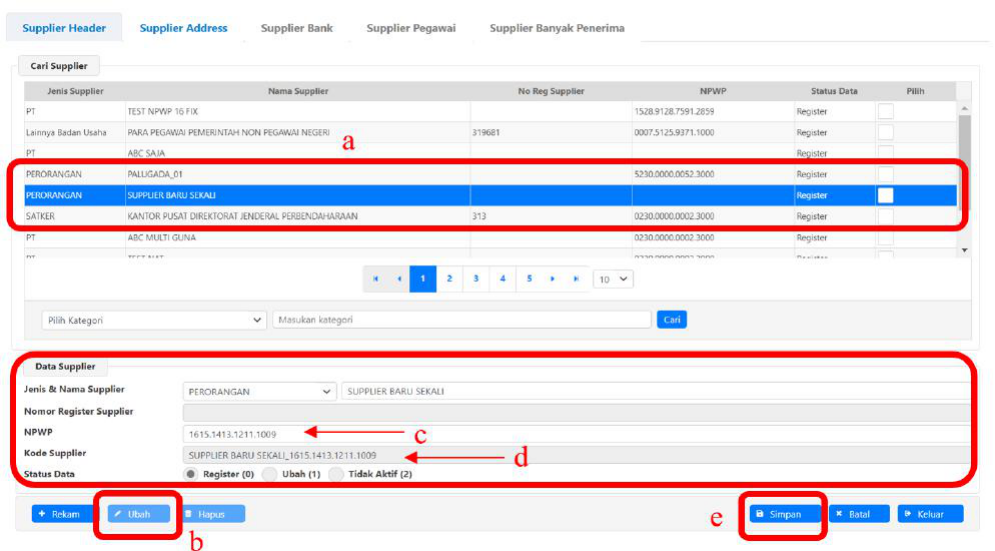Select the Tidak Aktif (2) radio button
Image resolution: width=995 pixels, height=551 pixels.
click(336, 473)
